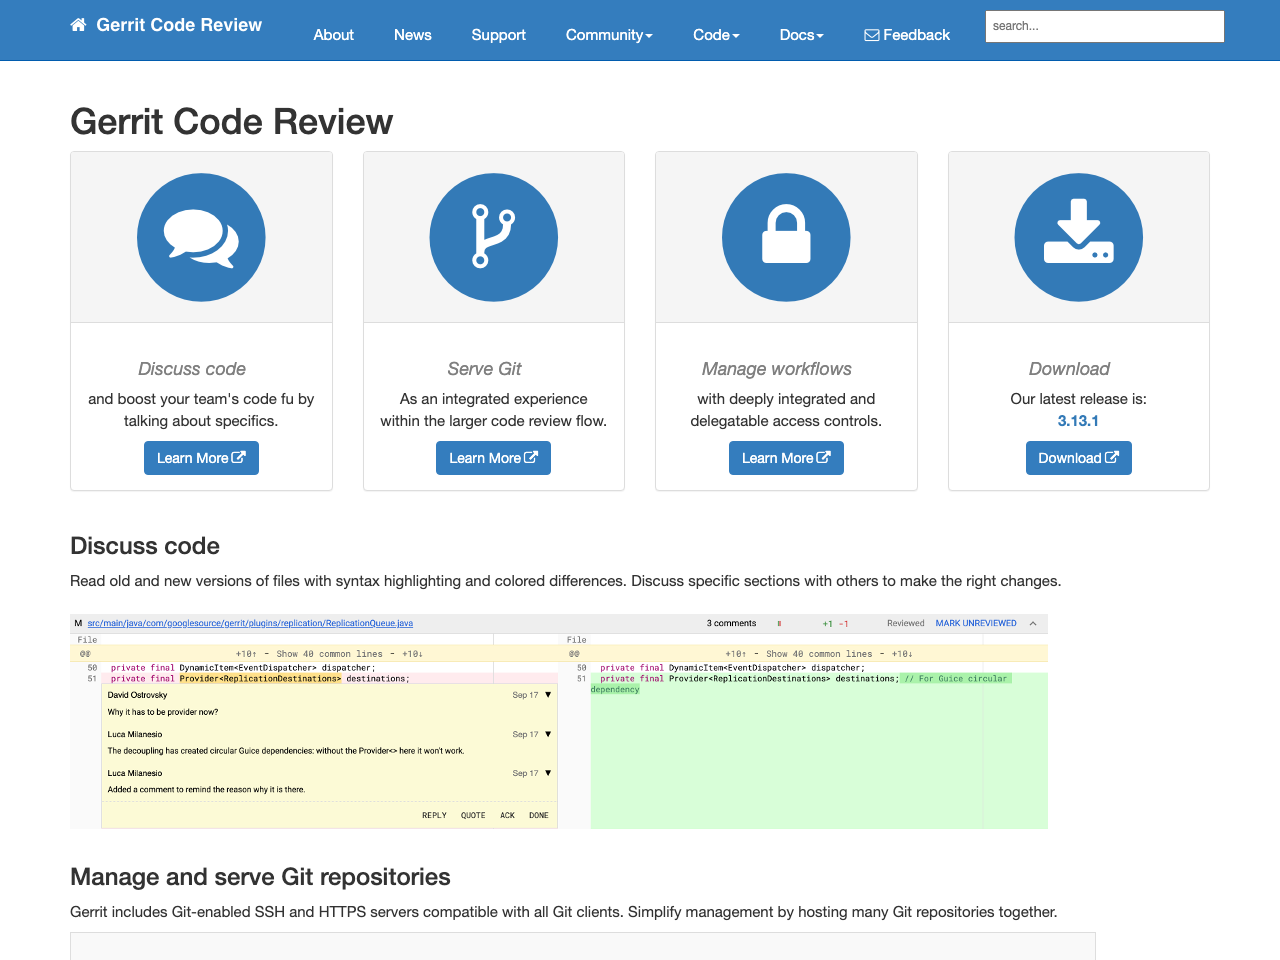Click the home icon beside Gerrit Code Review

(x=78, y=25)
